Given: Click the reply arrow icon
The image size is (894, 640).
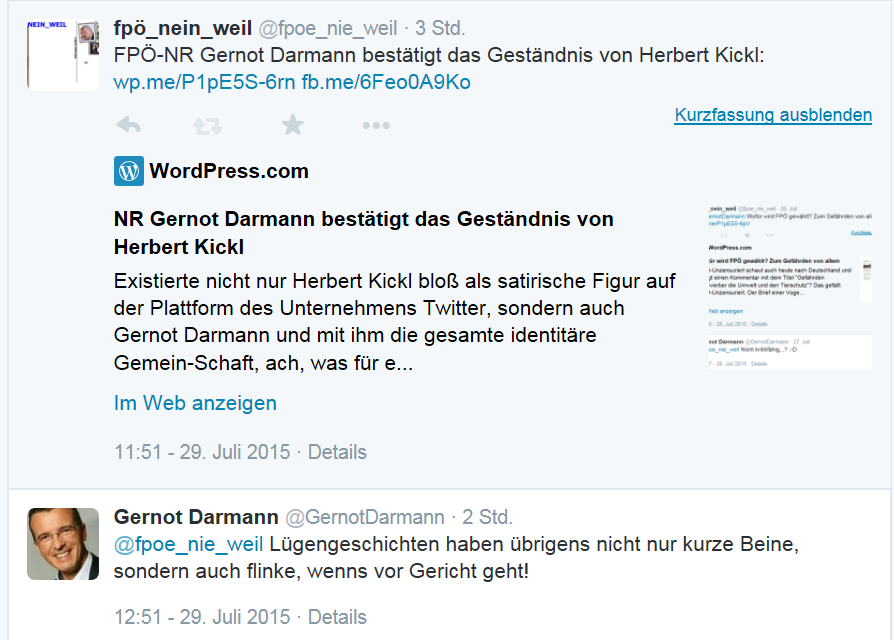Looking at the screenshot, I should point(128,125).
